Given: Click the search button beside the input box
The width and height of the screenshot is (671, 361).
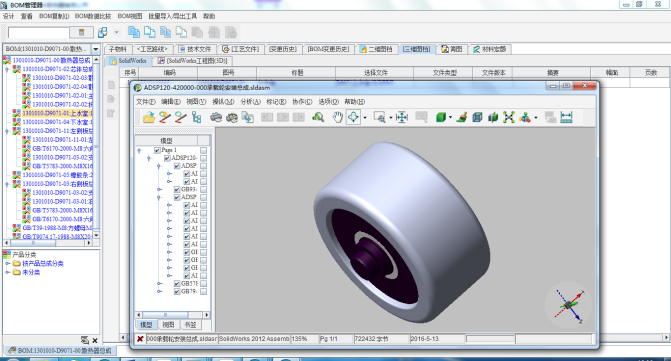Looking at the screenshot, I should coord(81,33).
